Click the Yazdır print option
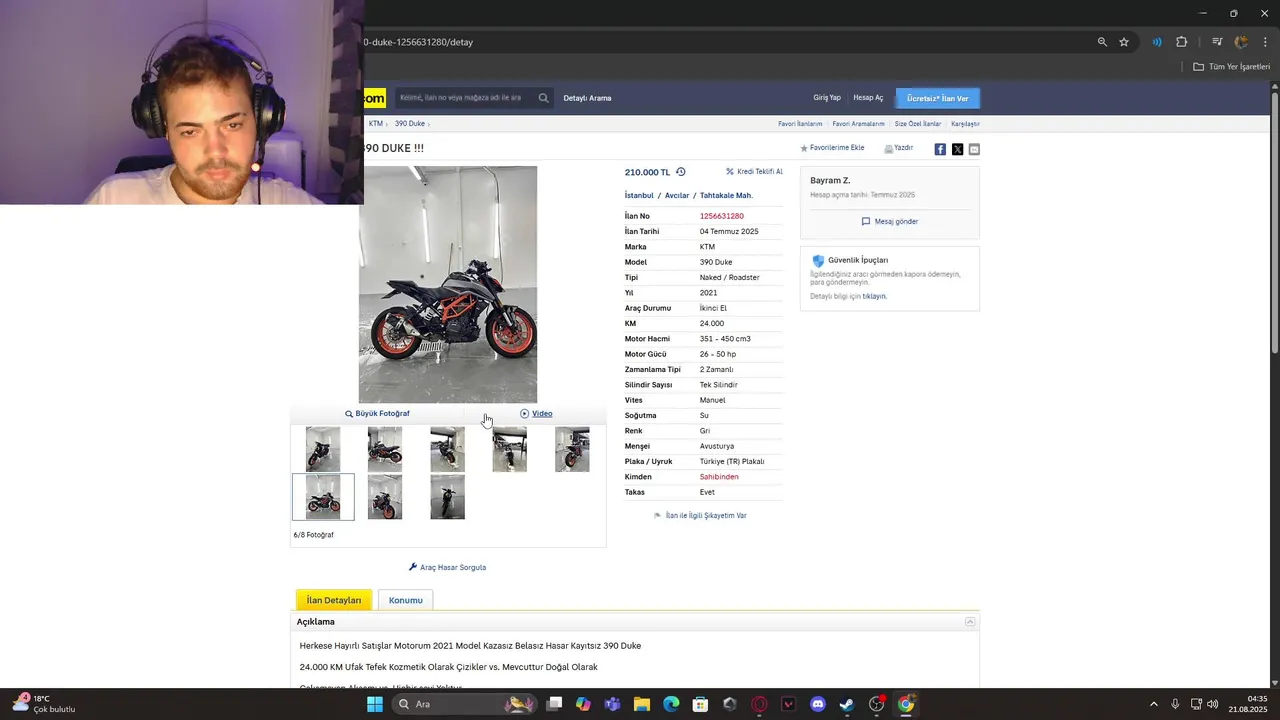1280x720 pixels. [x=899, y=148]
